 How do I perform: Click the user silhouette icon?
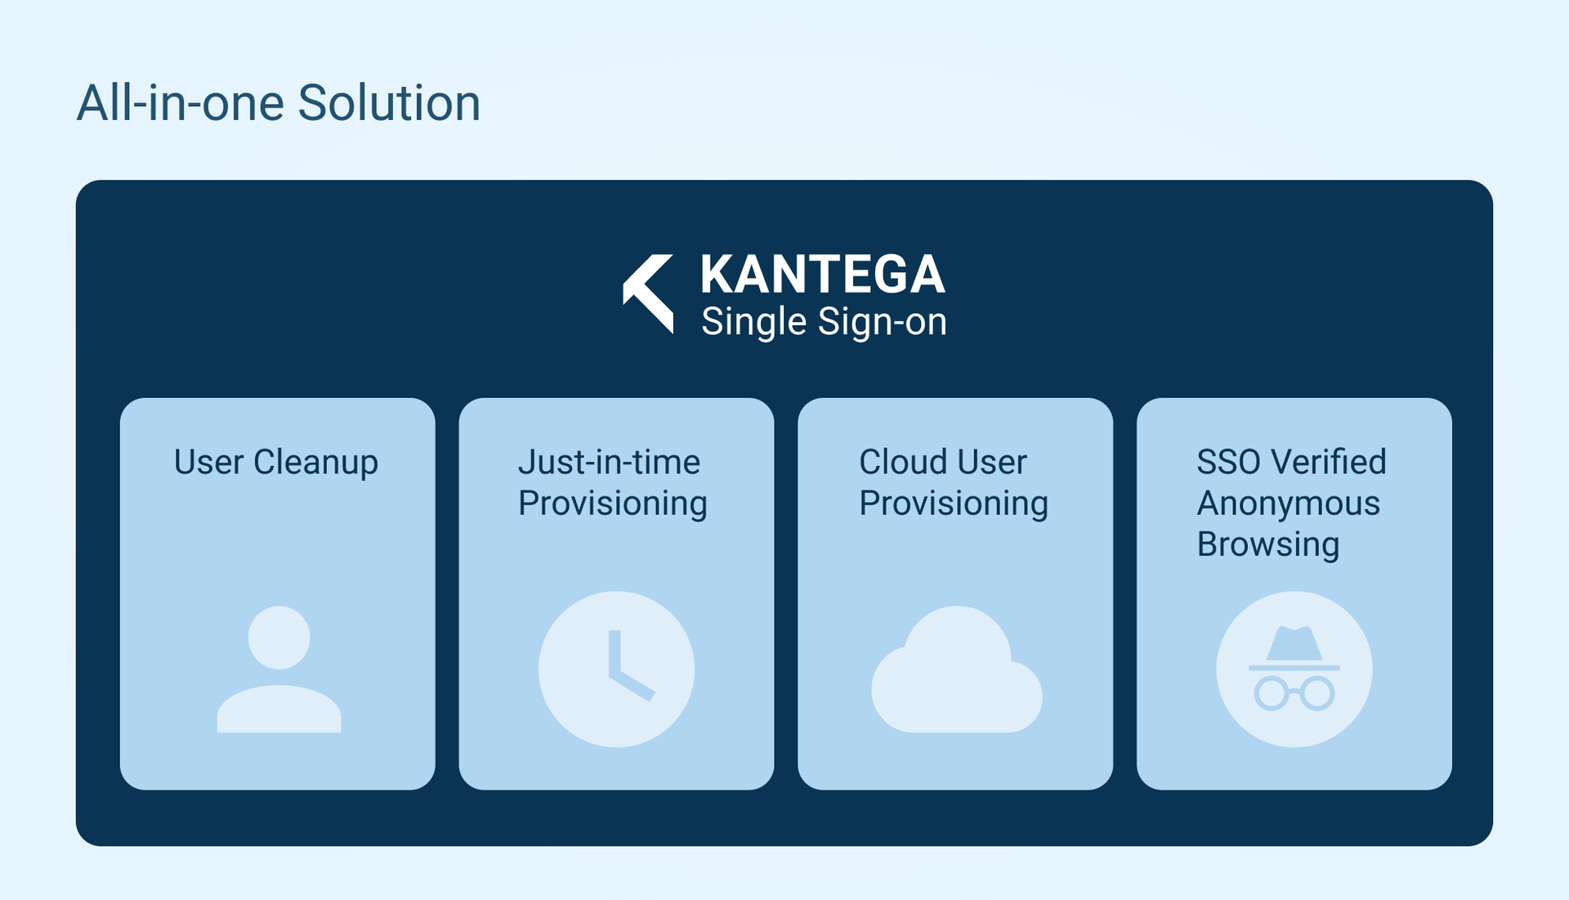(x=279, y=669)
